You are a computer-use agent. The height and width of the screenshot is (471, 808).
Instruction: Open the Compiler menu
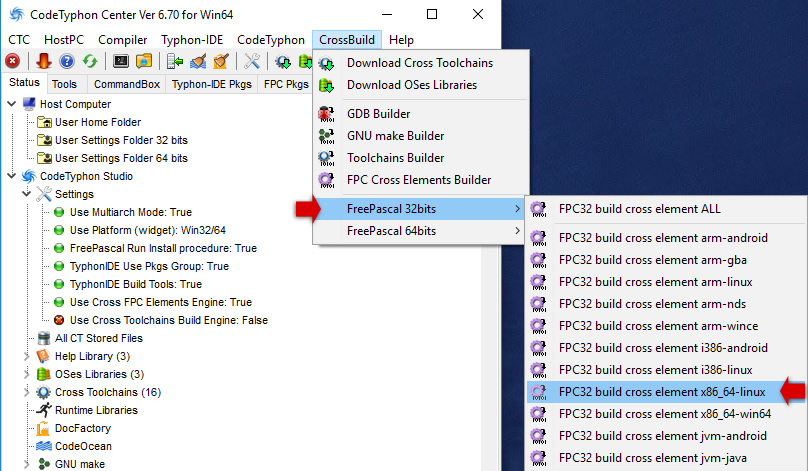(123, 39)
